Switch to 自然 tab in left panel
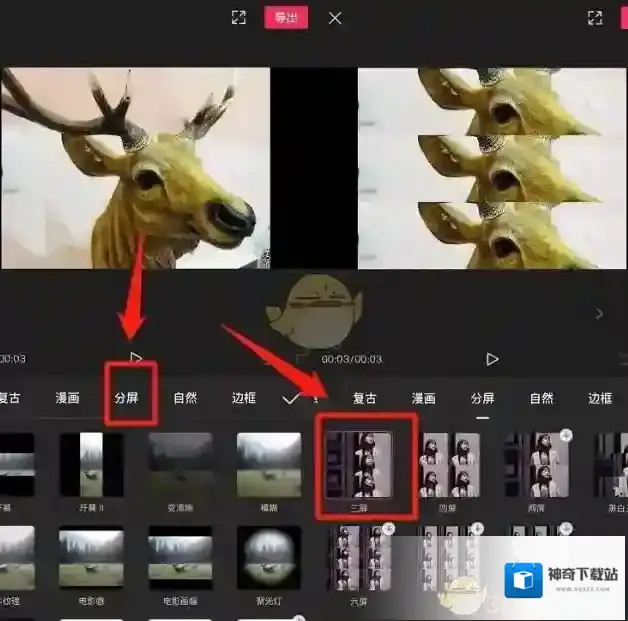628x621 pixels. point(185,398)
